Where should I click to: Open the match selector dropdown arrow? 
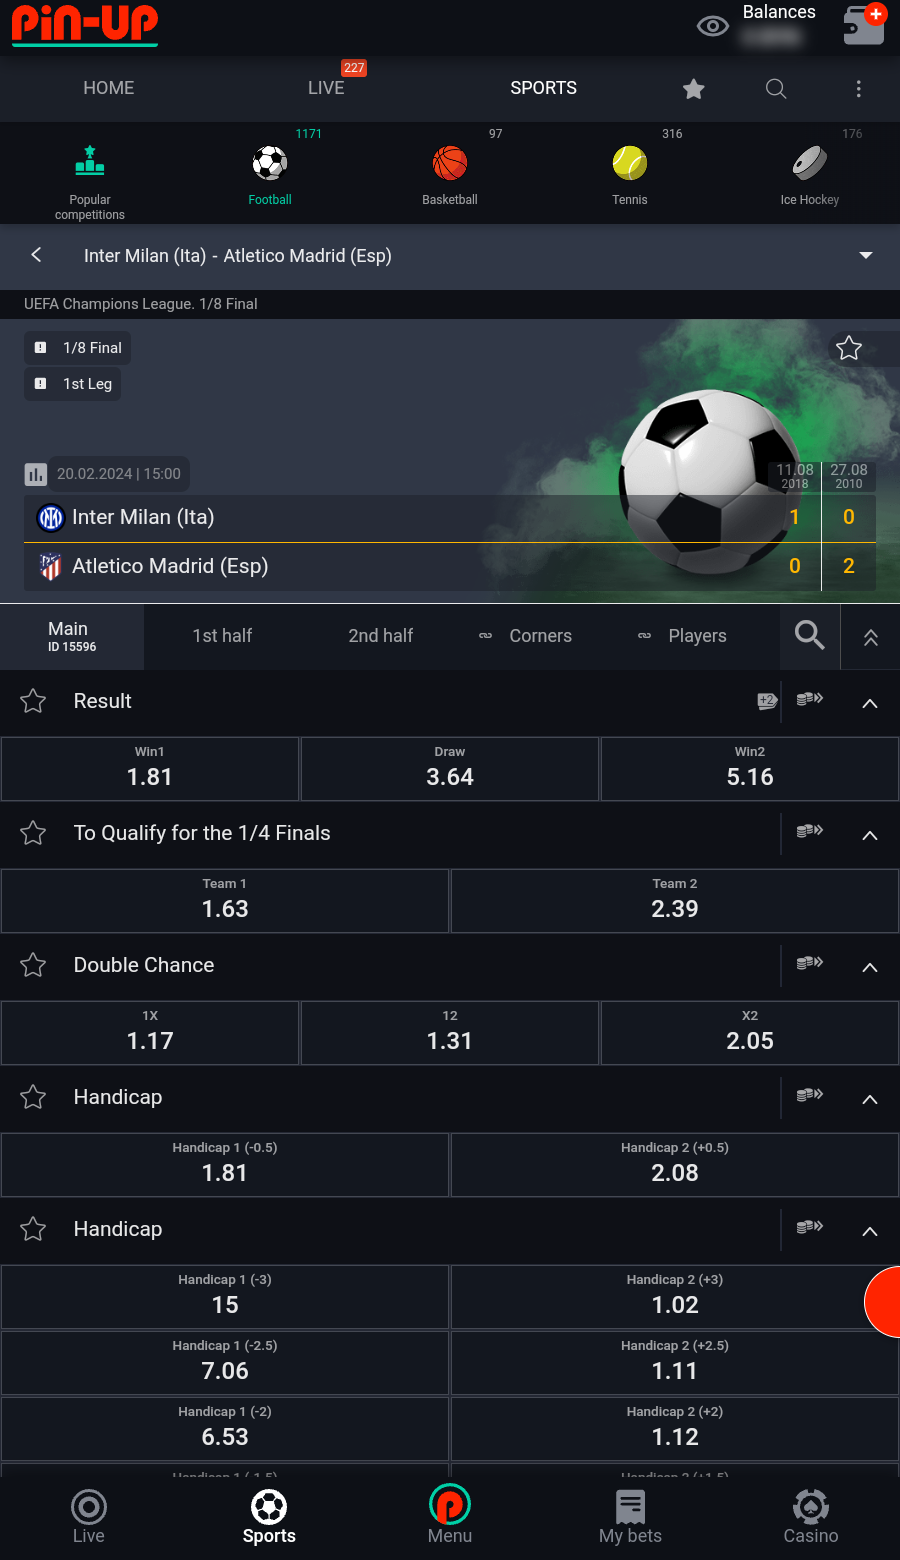[866, 255]
